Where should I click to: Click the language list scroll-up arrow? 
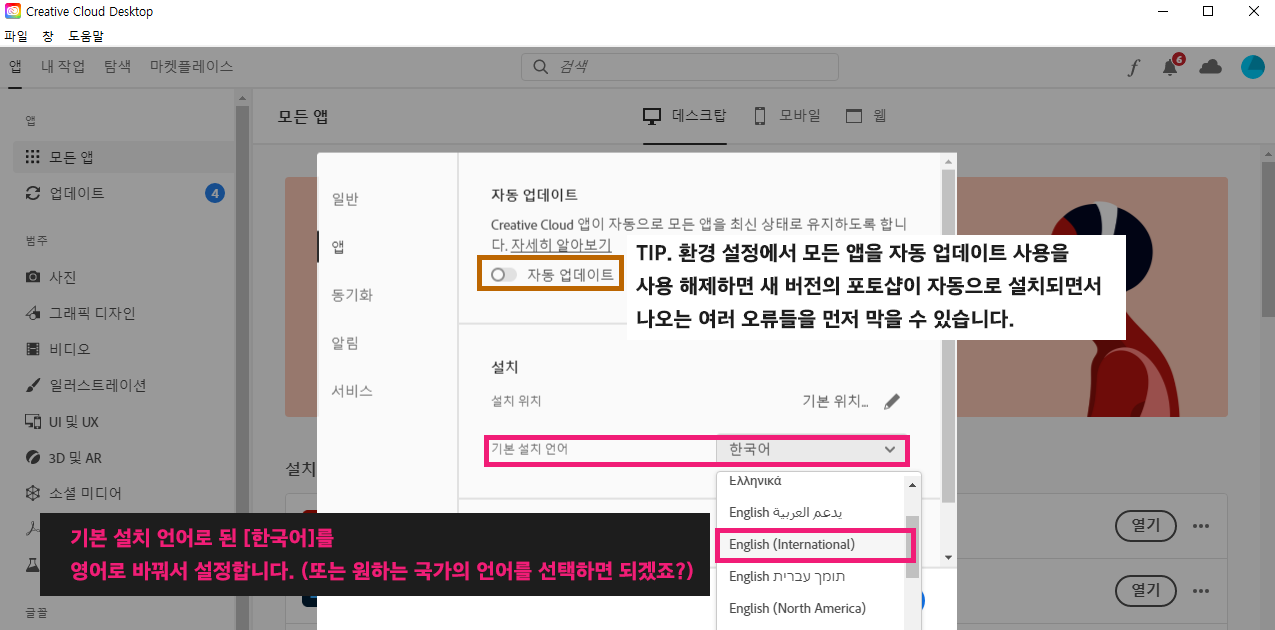(911, 484)
